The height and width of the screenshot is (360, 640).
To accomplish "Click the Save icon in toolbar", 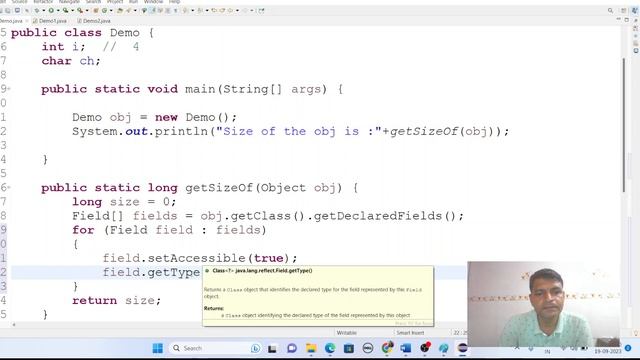I will pos(1,10).
